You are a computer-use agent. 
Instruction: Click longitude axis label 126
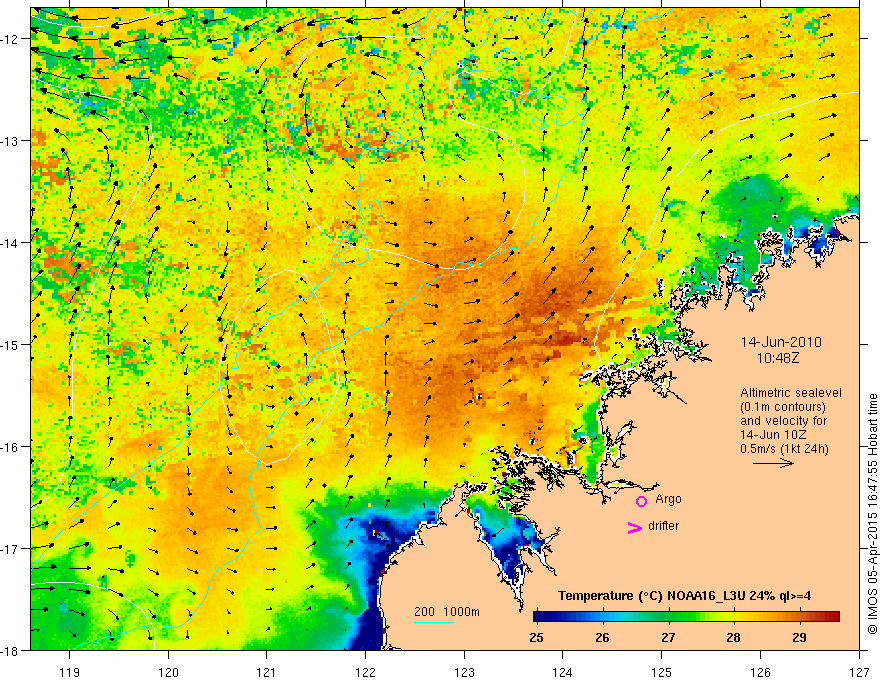point(760,672)
